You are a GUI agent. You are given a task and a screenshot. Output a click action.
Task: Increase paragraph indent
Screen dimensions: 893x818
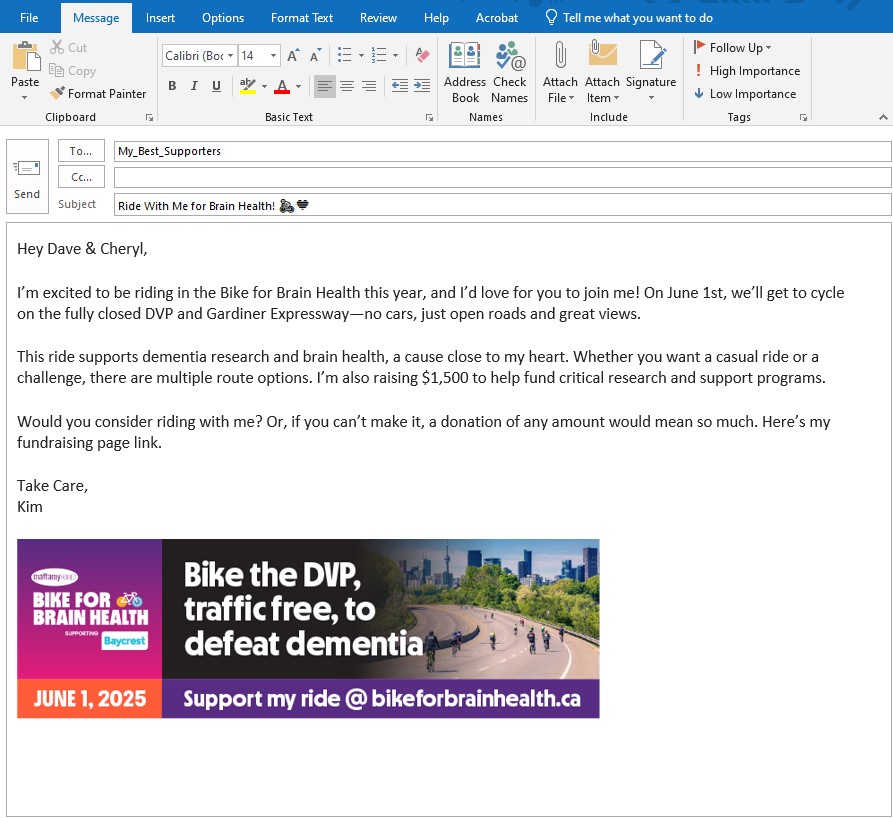tap(422, 86)
